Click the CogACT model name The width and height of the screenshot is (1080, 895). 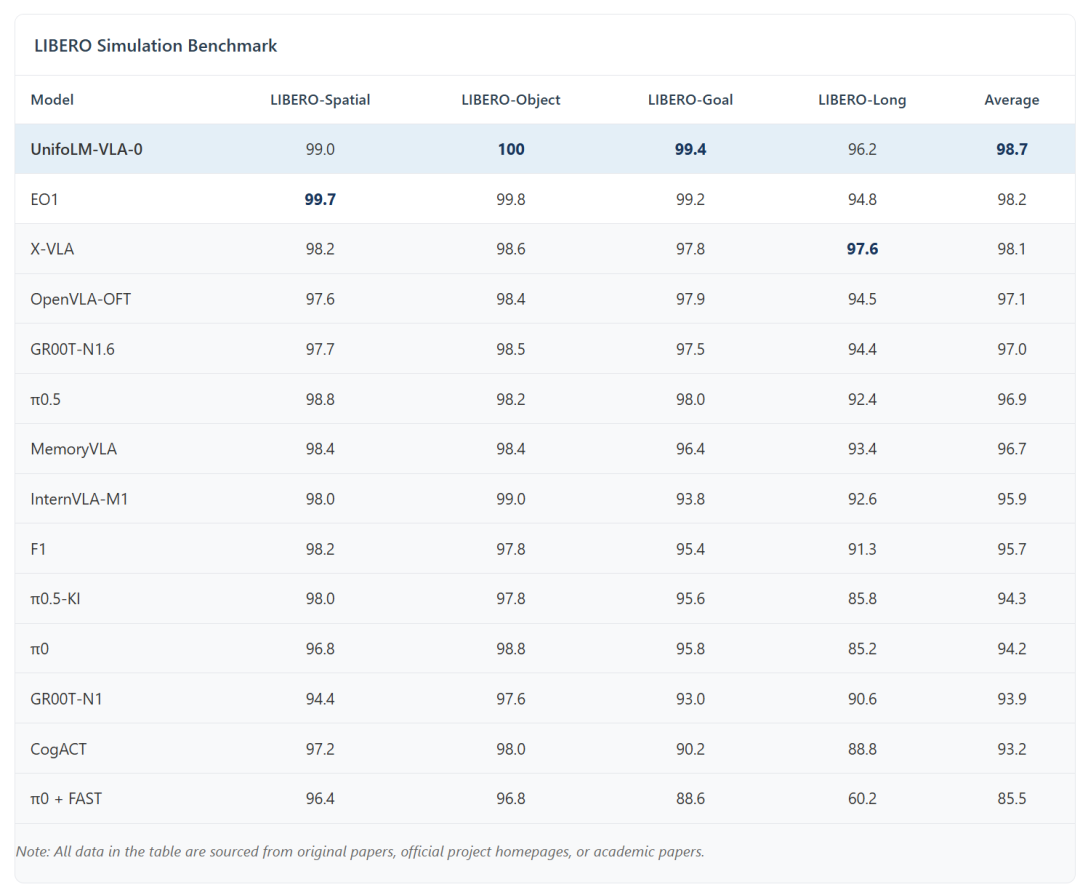click(58, 749)
